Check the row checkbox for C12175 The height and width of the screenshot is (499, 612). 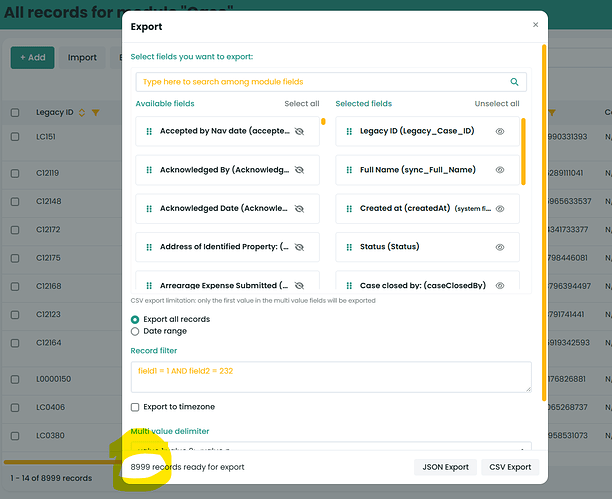[15, 258]
